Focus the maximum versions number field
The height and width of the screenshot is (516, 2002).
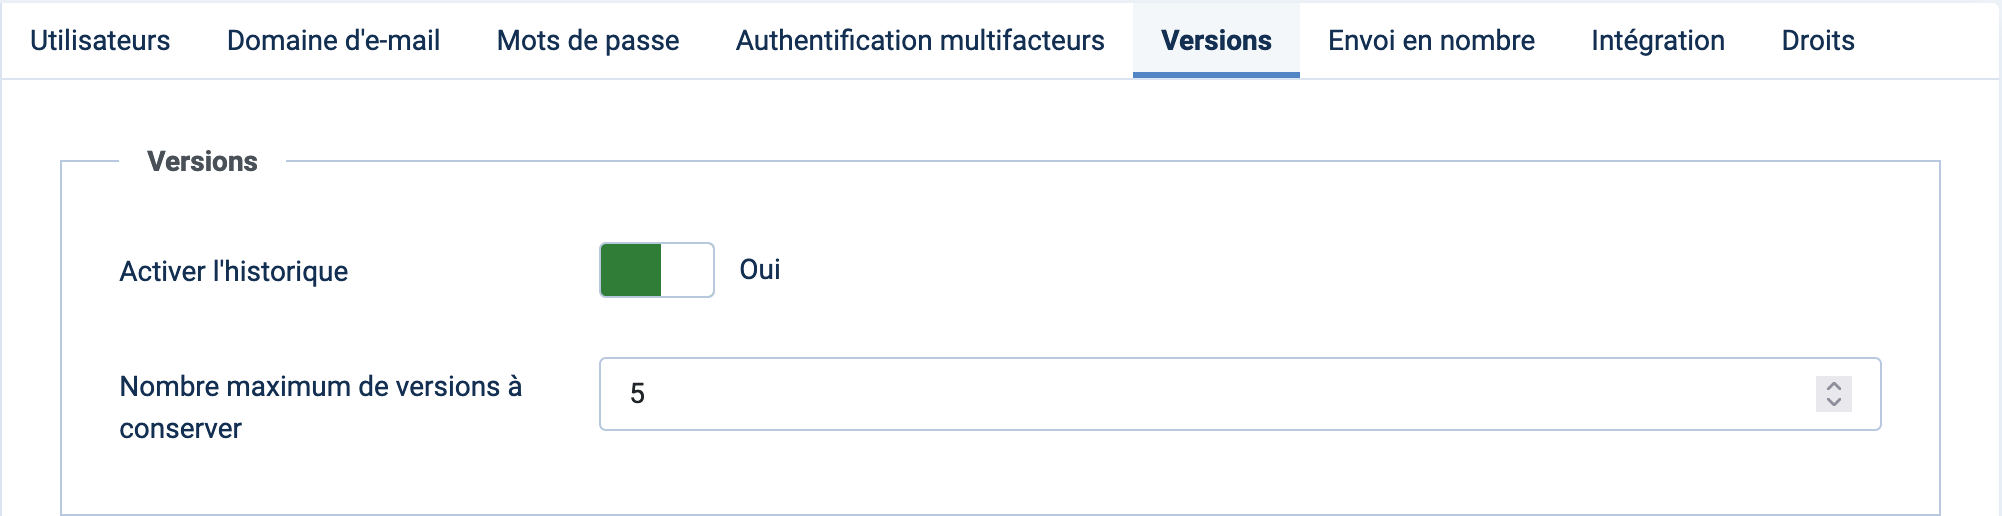tap(1240, 394)
